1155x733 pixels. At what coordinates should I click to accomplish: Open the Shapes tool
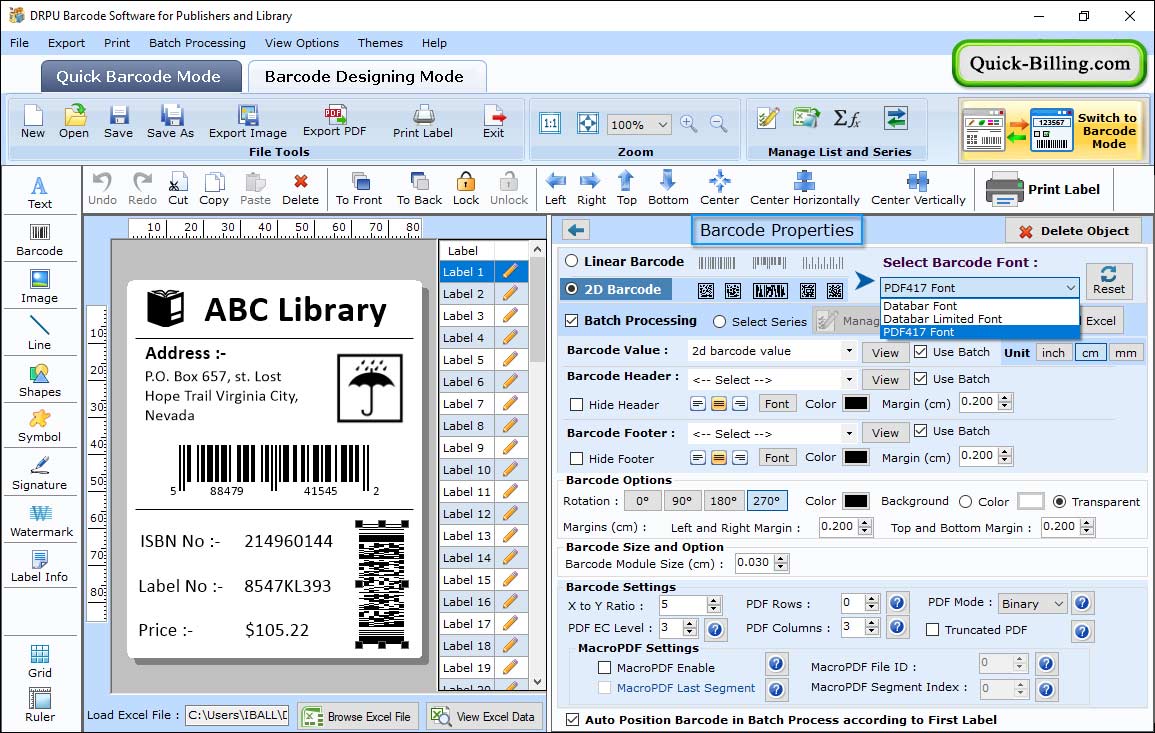pos(40,381)
